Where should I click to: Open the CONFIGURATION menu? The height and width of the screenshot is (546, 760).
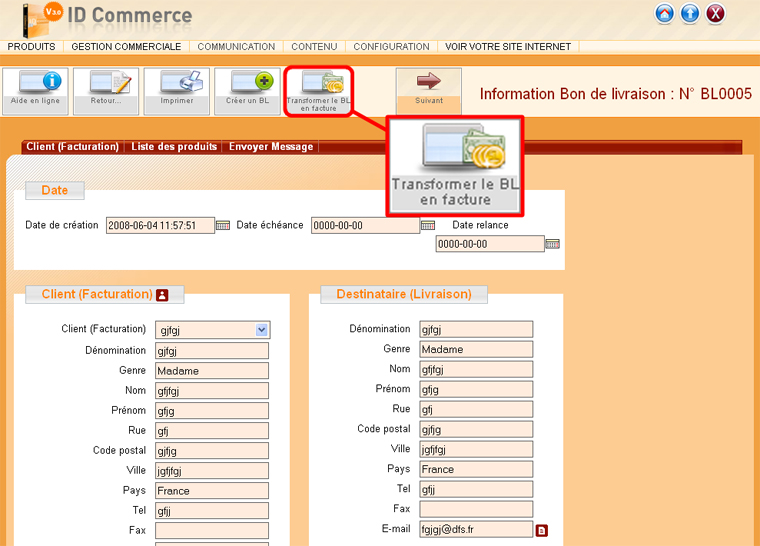(x=391, y=47)
